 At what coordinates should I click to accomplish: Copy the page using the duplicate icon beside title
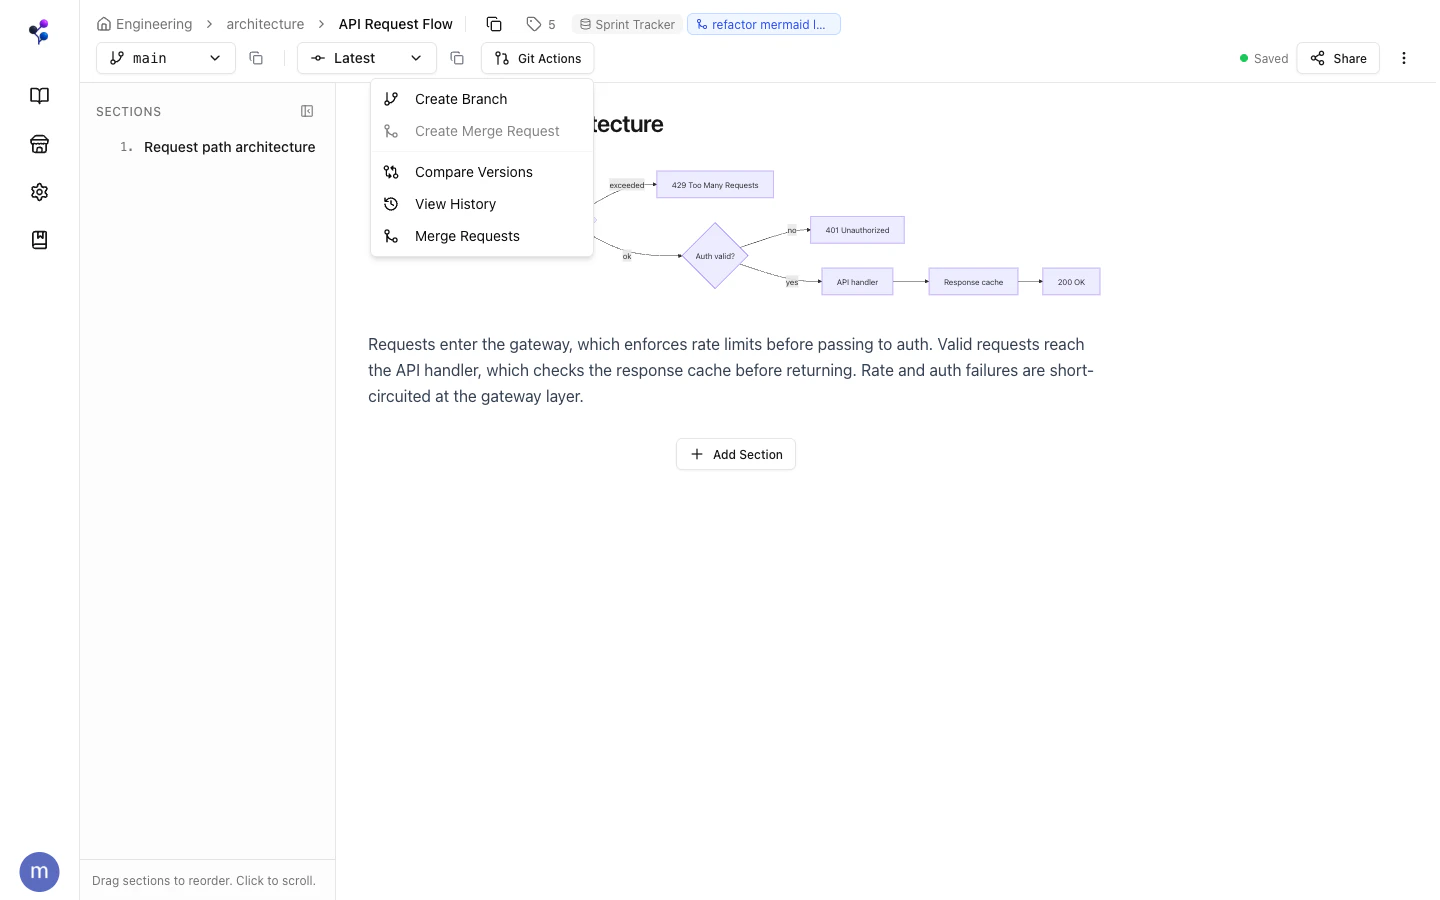[x=494, y=23]
